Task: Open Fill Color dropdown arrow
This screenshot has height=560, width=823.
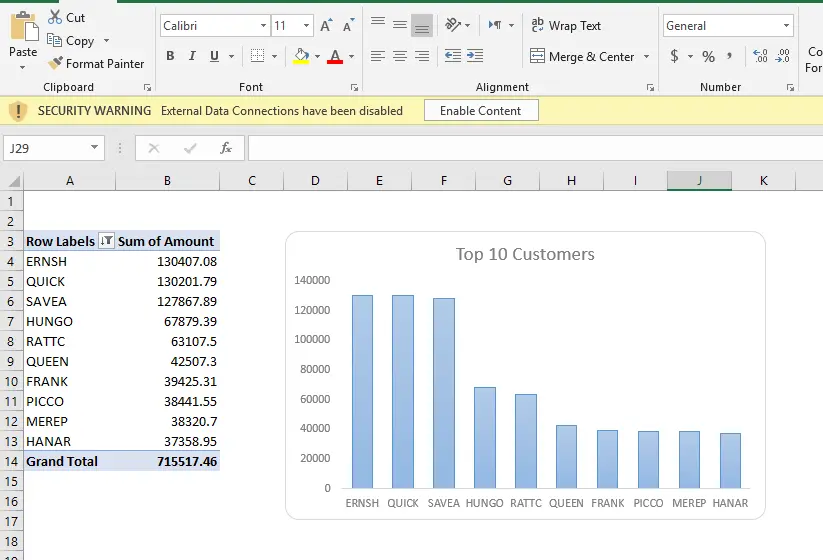Action: [318, 56]
